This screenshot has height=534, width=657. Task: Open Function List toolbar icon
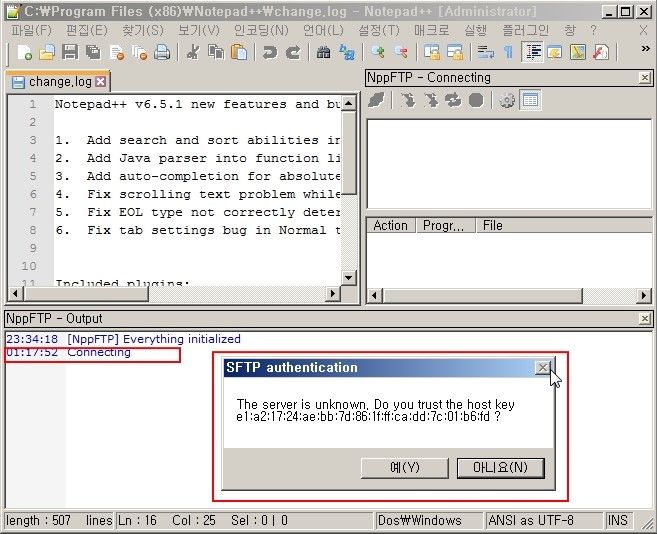click(x=601, y=52)
